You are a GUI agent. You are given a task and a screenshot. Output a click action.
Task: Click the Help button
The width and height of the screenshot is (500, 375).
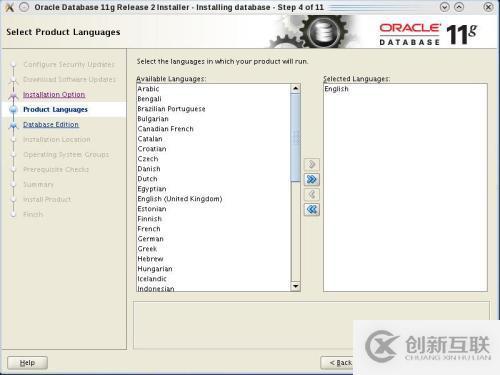(x=27, y=363)
